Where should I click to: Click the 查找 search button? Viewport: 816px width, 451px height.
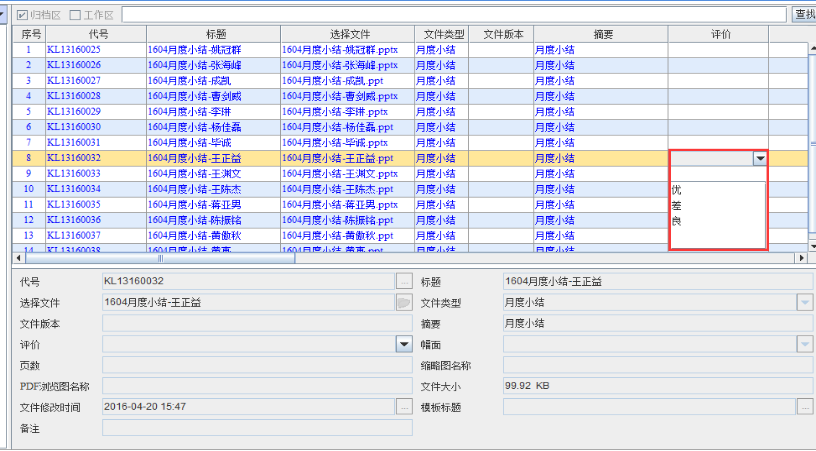(803, 14)
